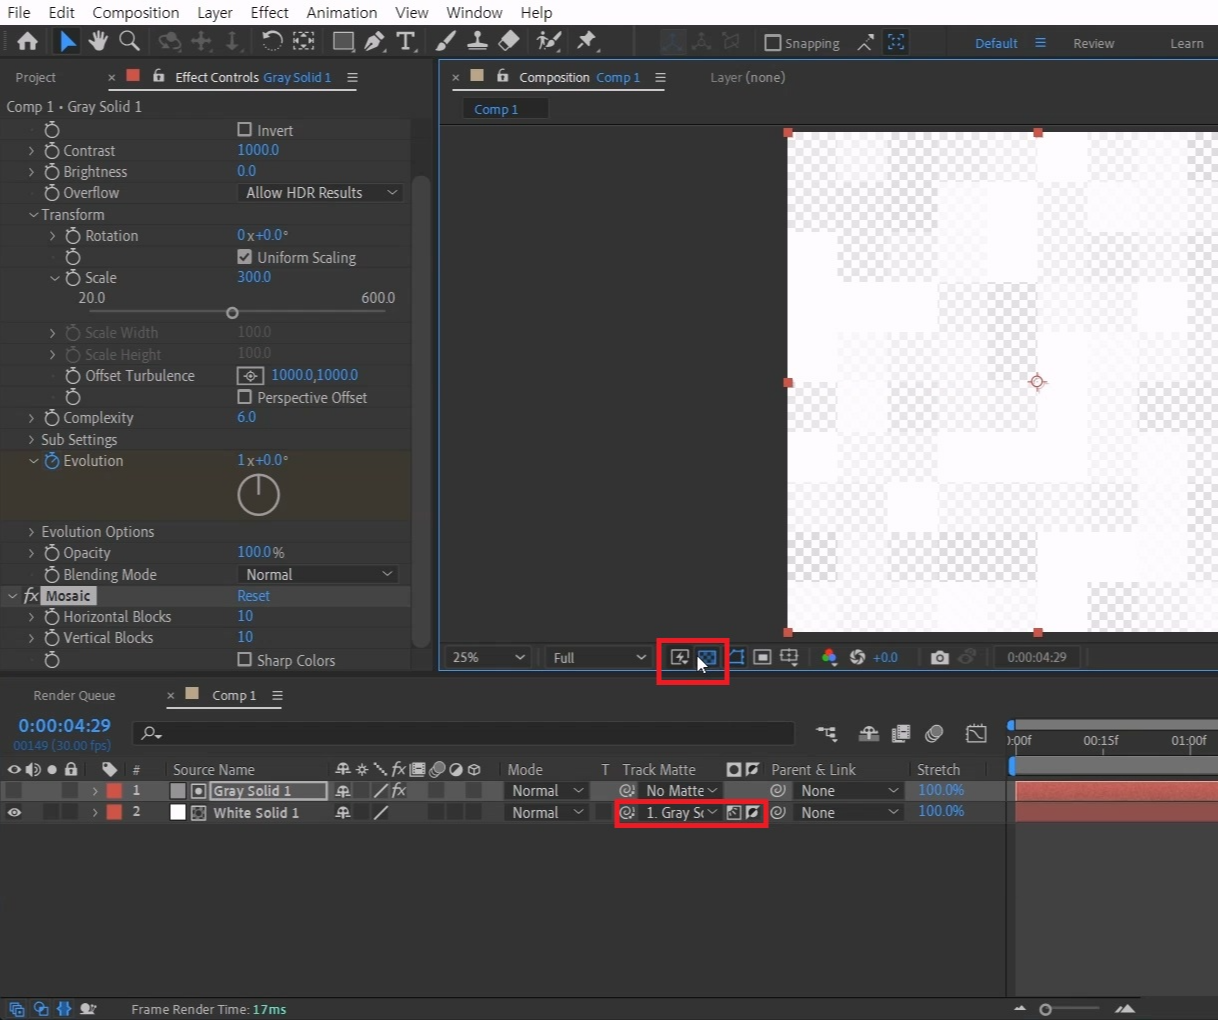Click the Evolution angle dial
Image resolution: width=1218 pixels, height=1020 pixels.
[x=258, y=495]
